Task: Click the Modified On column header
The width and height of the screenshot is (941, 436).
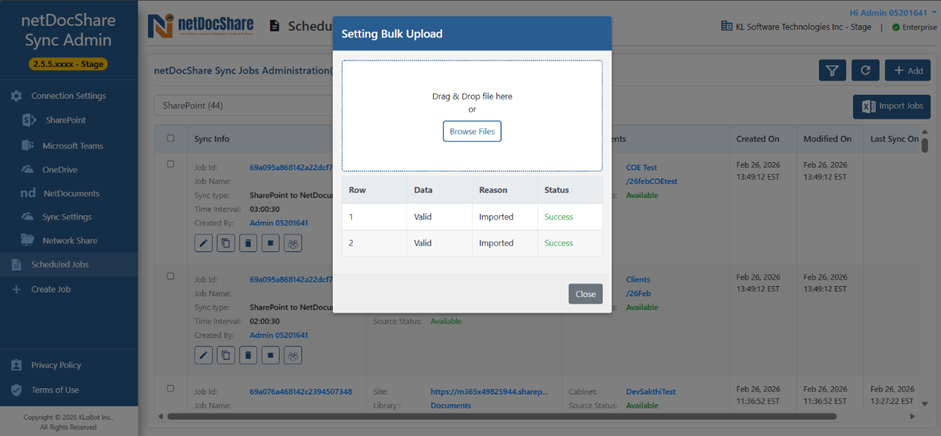Action: point(828,139)
